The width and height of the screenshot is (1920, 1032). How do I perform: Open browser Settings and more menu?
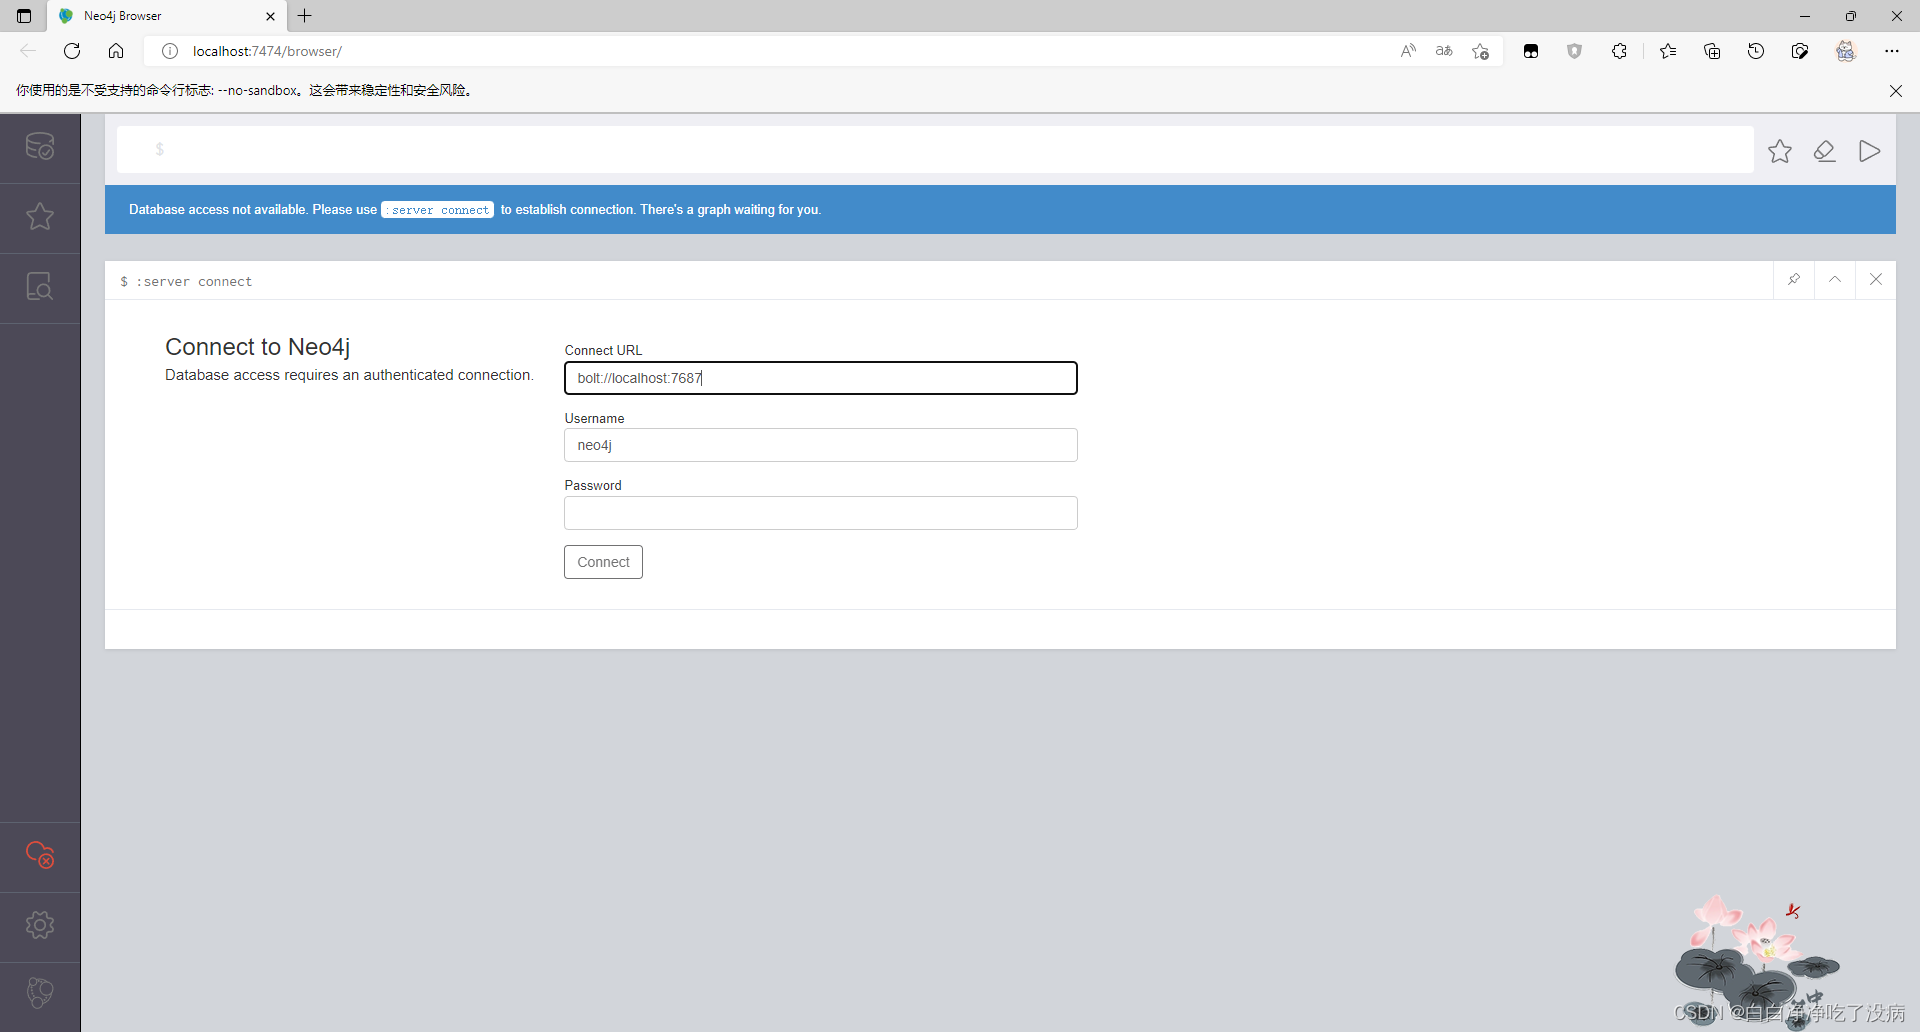click(1892, 51)
